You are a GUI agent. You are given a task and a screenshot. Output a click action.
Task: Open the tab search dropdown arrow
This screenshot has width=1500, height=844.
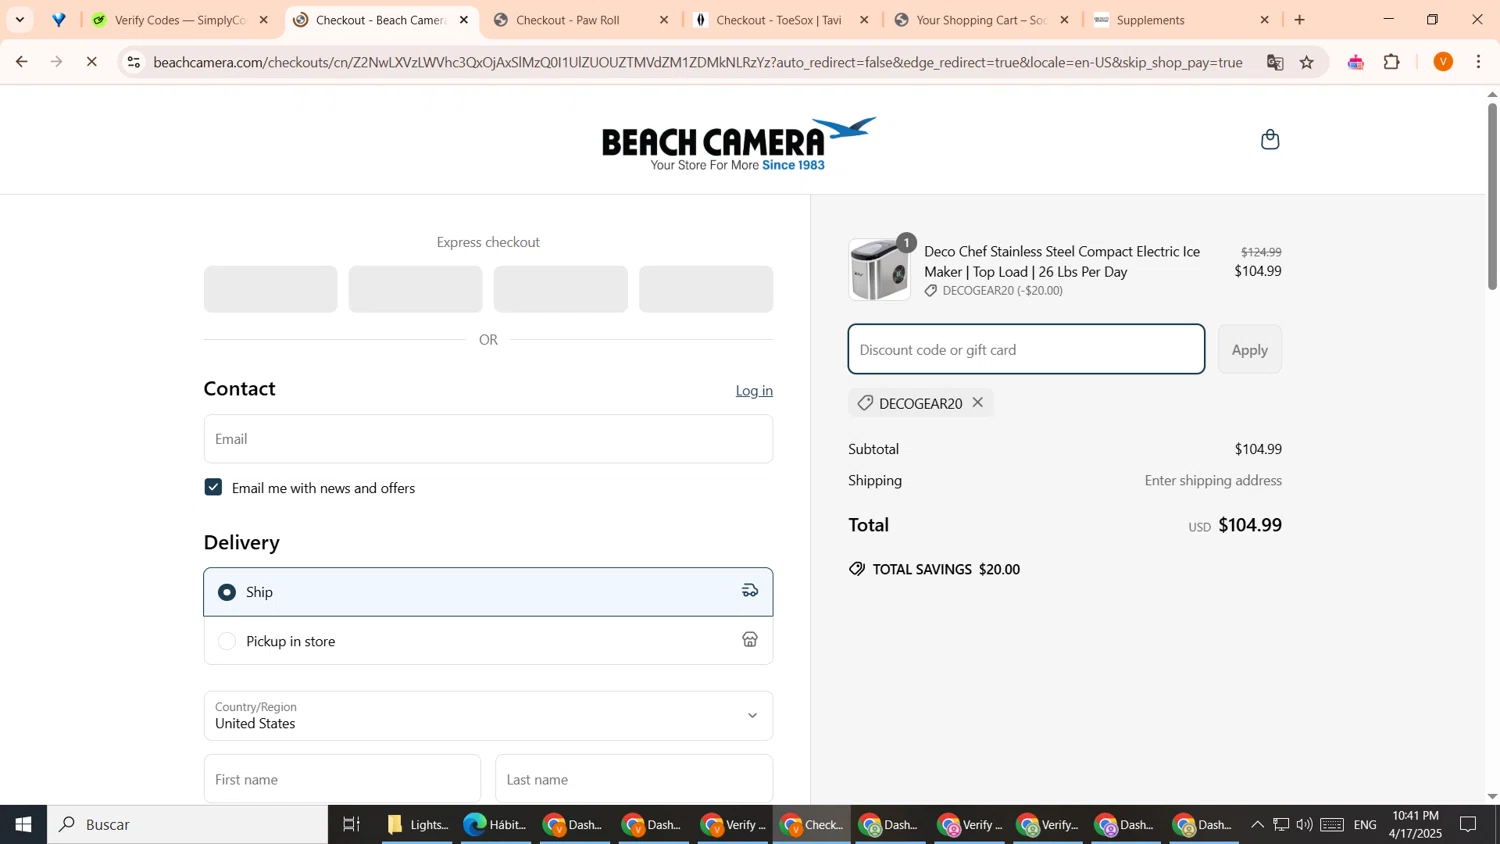point(19,20)
